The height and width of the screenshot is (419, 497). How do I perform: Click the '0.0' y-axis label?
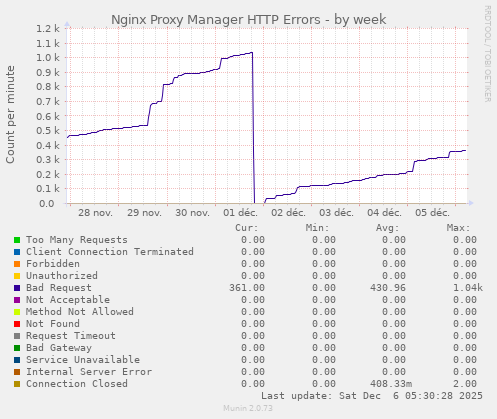tap(47, 203)
